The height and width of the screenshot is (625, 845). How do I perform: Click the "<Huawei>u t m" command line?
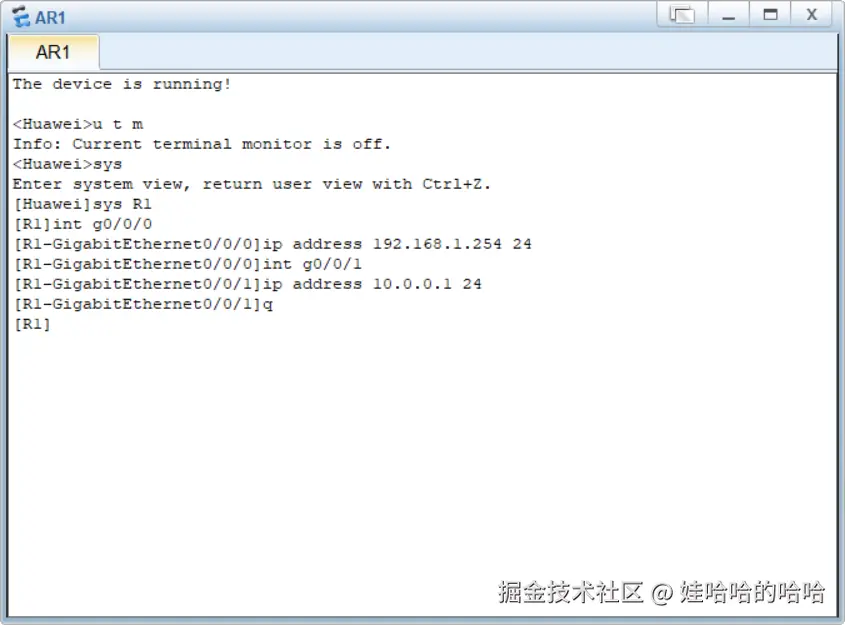(78, 124)
